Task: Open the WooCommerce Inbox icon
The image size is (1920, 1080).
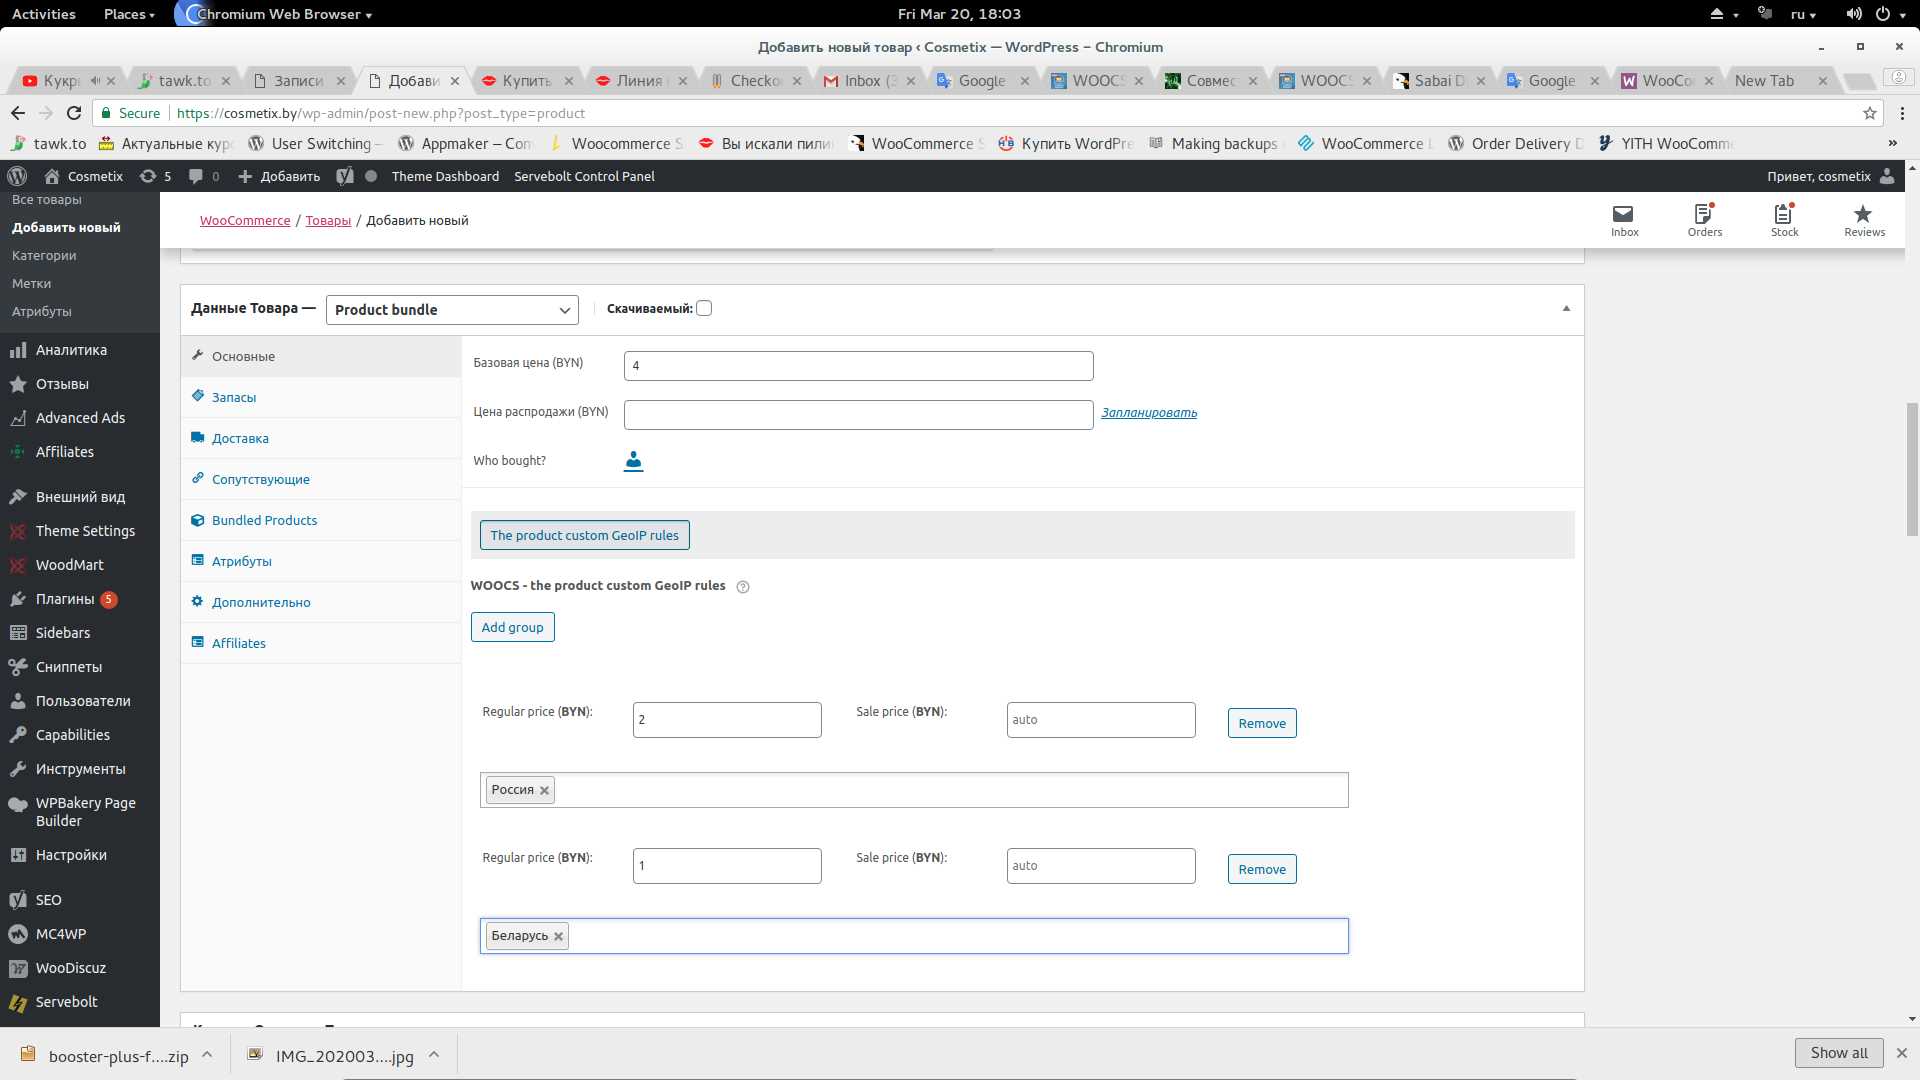Action: (1624, 220)
